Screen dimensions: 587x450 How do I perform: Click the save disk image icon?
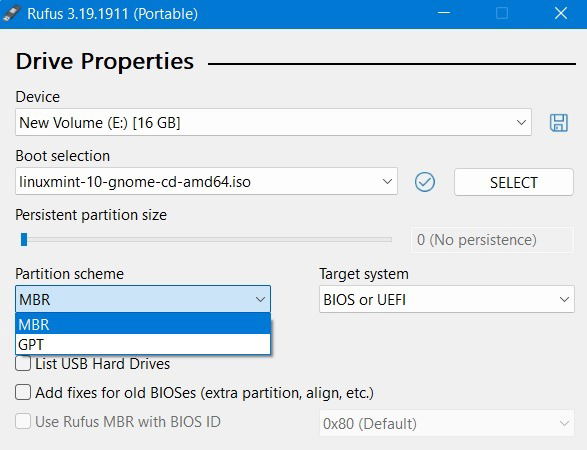[x=559, y=123]
